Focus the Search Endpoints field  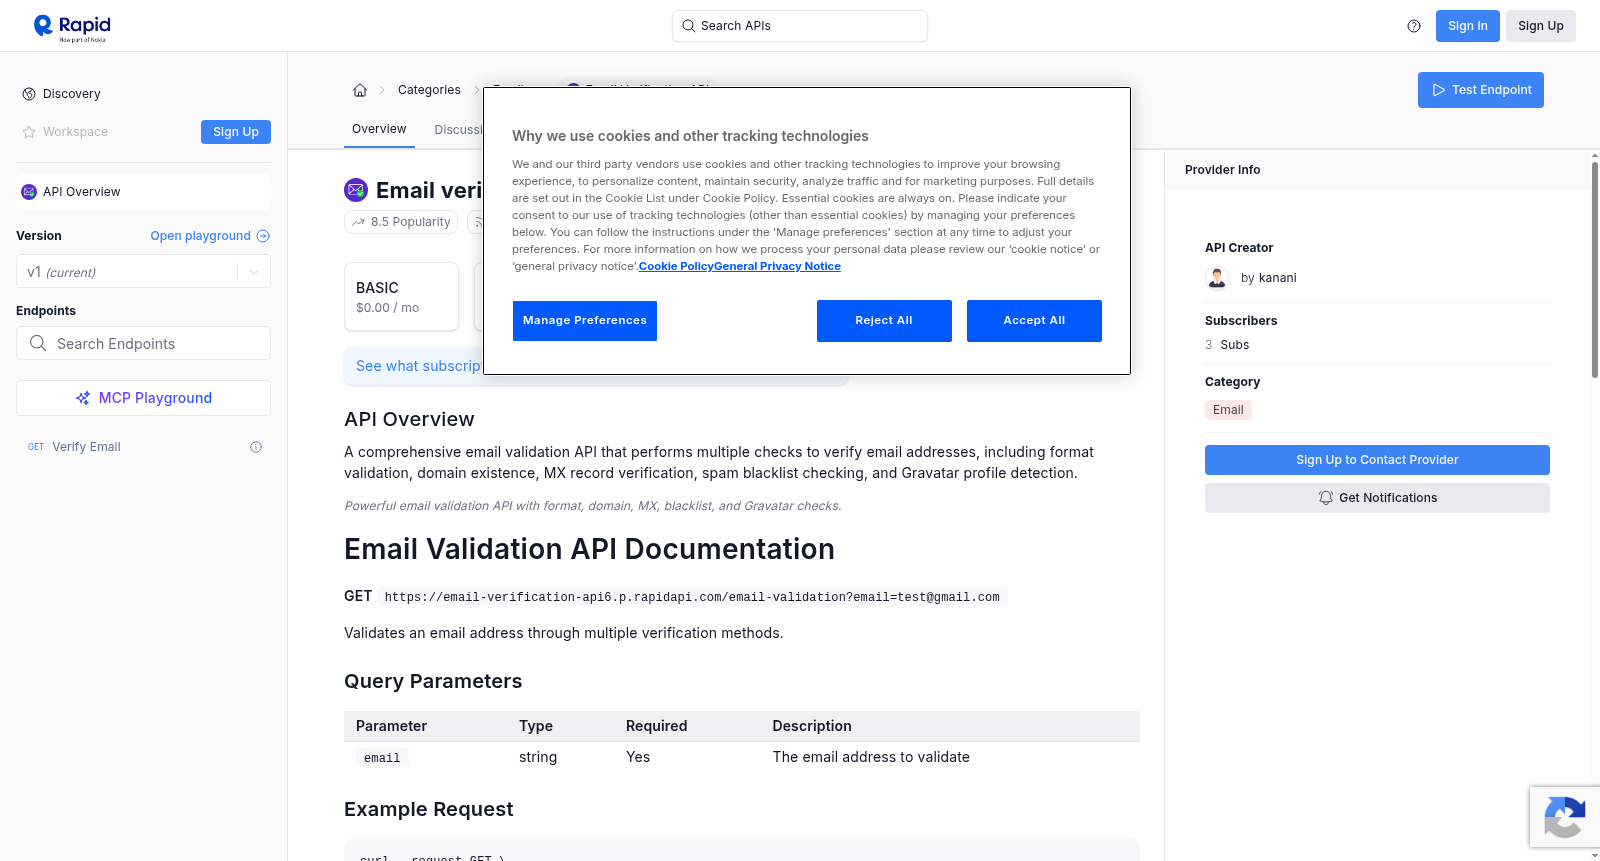143,343
